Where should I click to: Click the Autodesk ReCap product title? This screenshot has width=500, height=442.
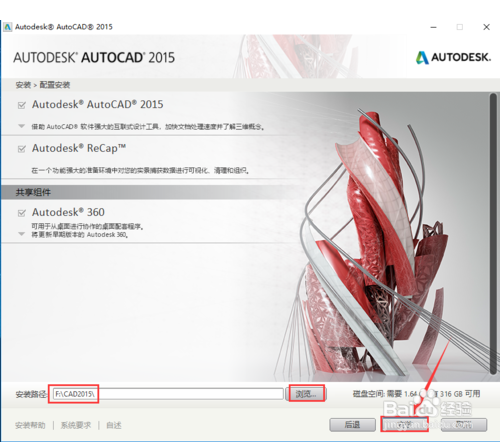pyautogui.click(x=79, y=148)
